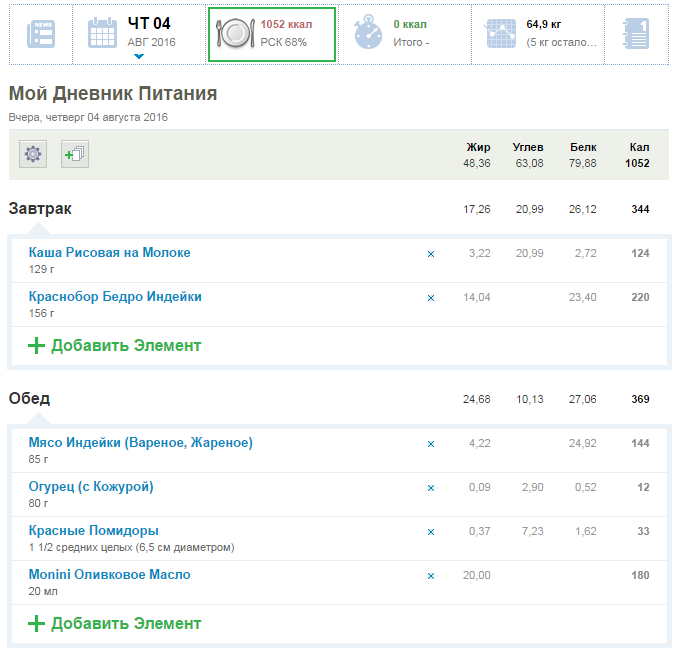Image resolution: width=673 pixels, height=667 pixels.
Task: Delete Monini Оливковое Масло entry
Action: tap(431, 576)
